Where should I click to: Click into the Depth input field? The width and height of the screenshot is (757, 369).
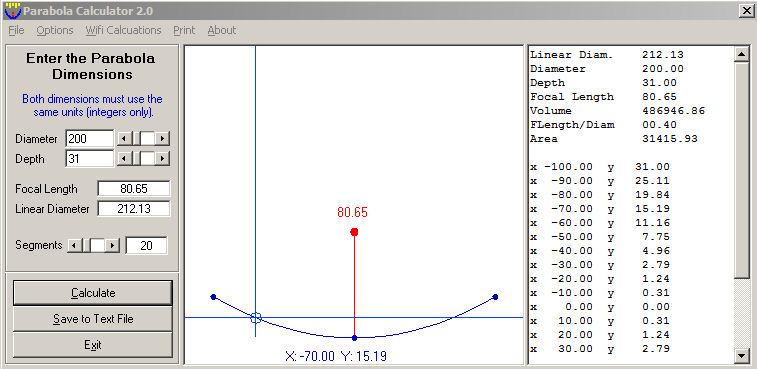pyautogui.click(x=90, y=158)
